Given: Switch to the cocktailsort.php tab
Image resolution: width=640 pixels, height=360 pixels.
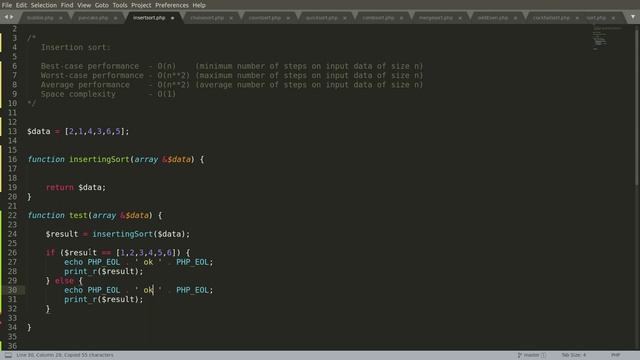Looking at the screenshot, I should [x=551, y=18].
